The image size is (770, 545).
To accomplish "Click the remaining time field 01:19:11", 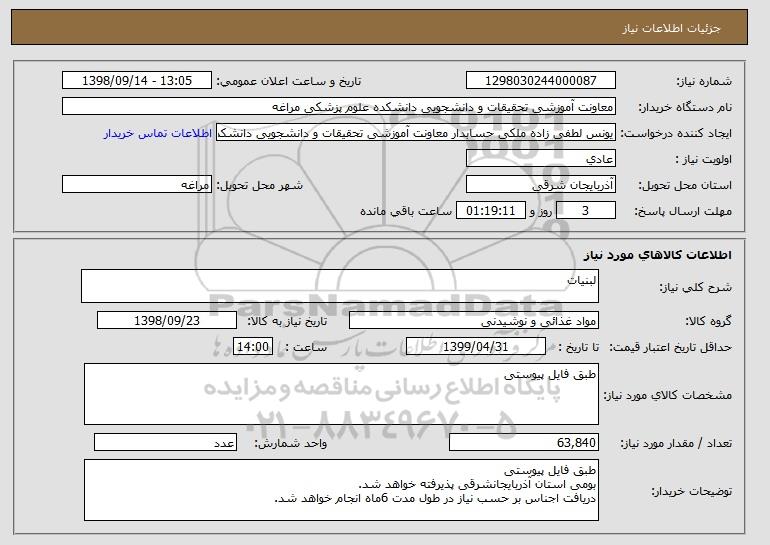I will 491,211.
